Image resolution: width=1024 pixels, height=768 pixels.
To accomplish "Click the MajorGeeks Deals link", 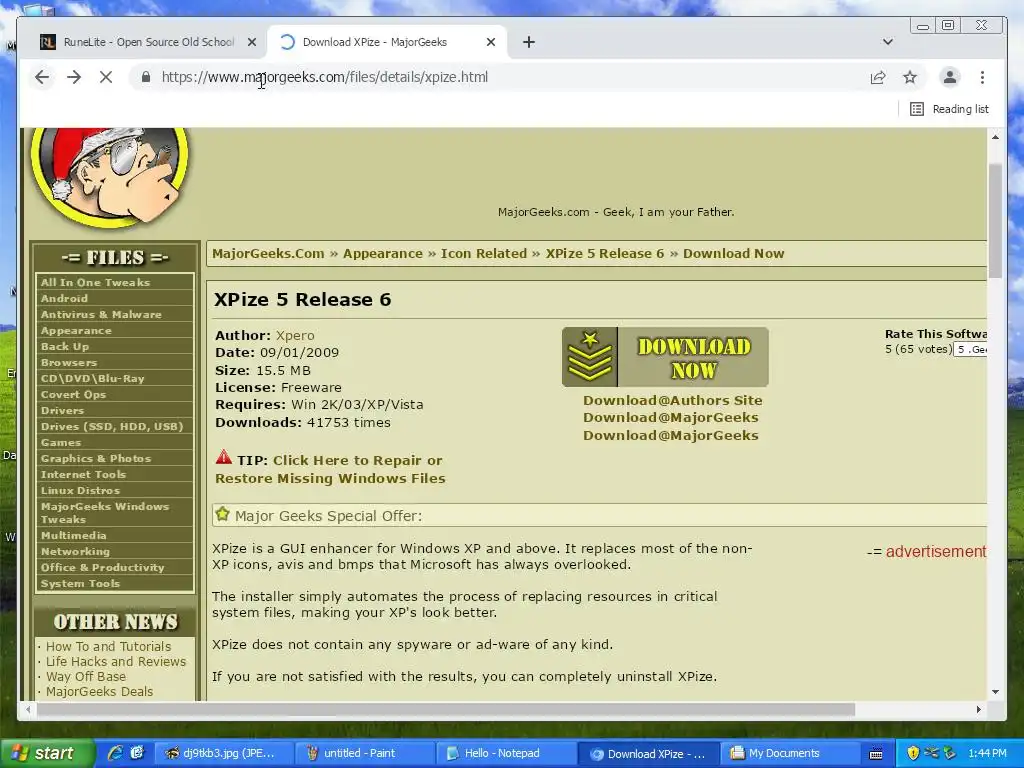I will tap(99, 692).
